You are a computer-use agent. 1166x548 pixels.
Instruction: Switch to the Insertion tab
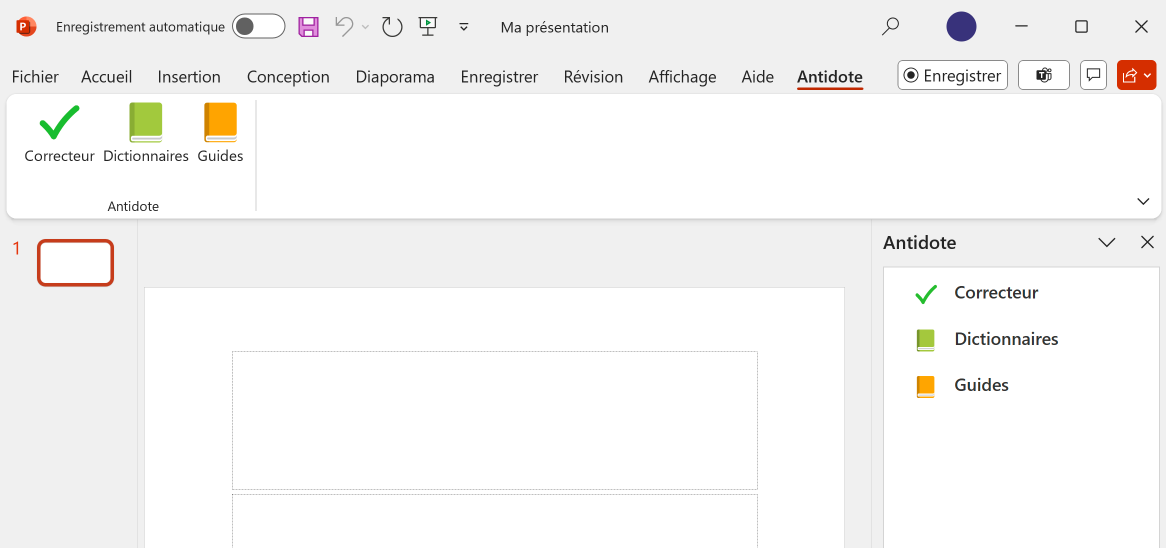189,77
